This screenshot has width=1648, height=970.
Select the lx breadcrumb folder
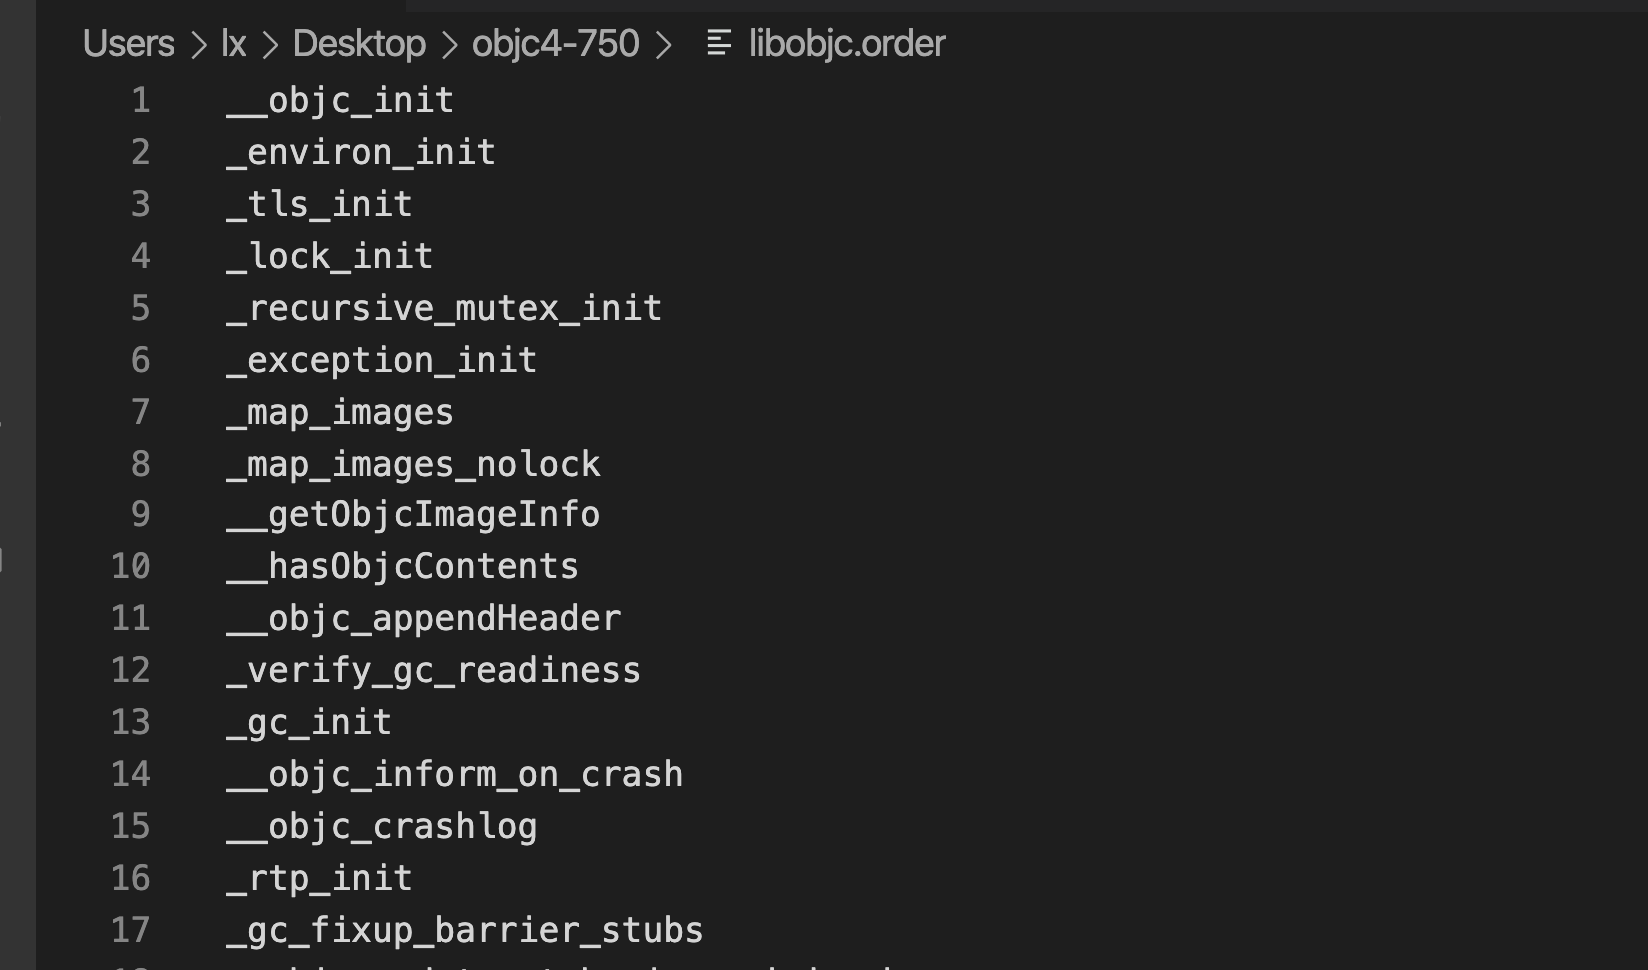[x=234, y=43]
